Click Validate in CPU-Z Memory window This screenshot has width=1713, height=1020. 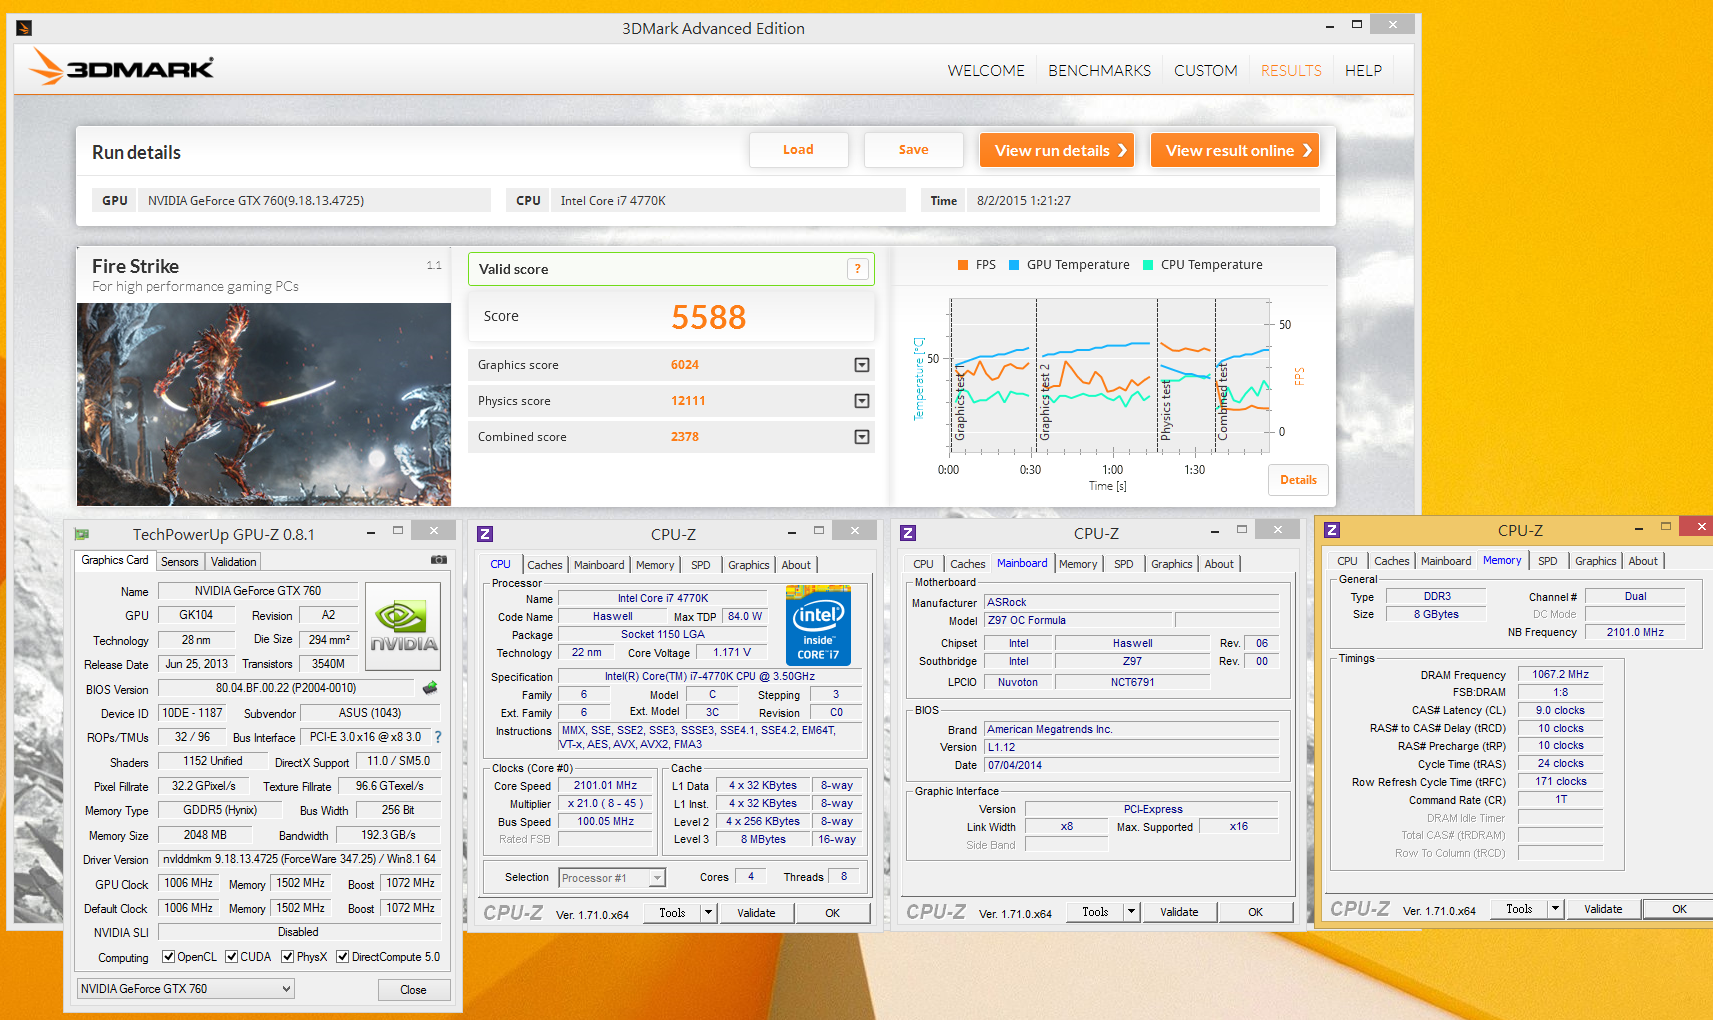(x=1603, y=909)
